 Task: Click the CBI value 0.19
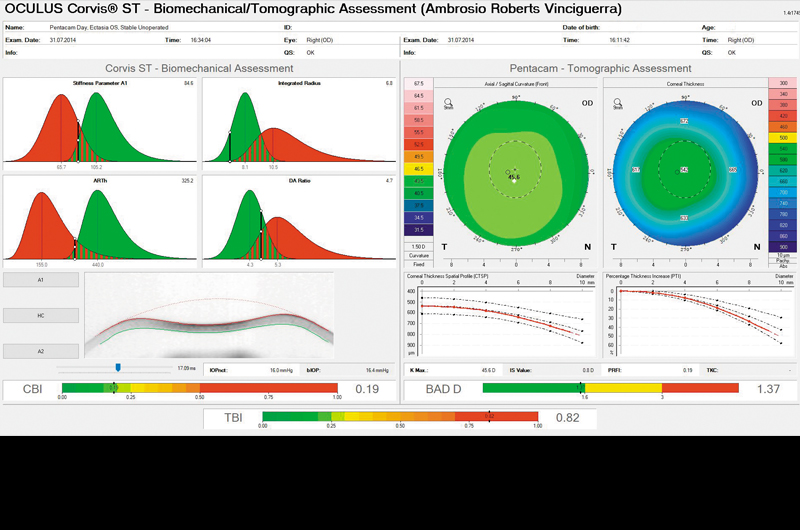pyautogui.click(x=367, y=389)
